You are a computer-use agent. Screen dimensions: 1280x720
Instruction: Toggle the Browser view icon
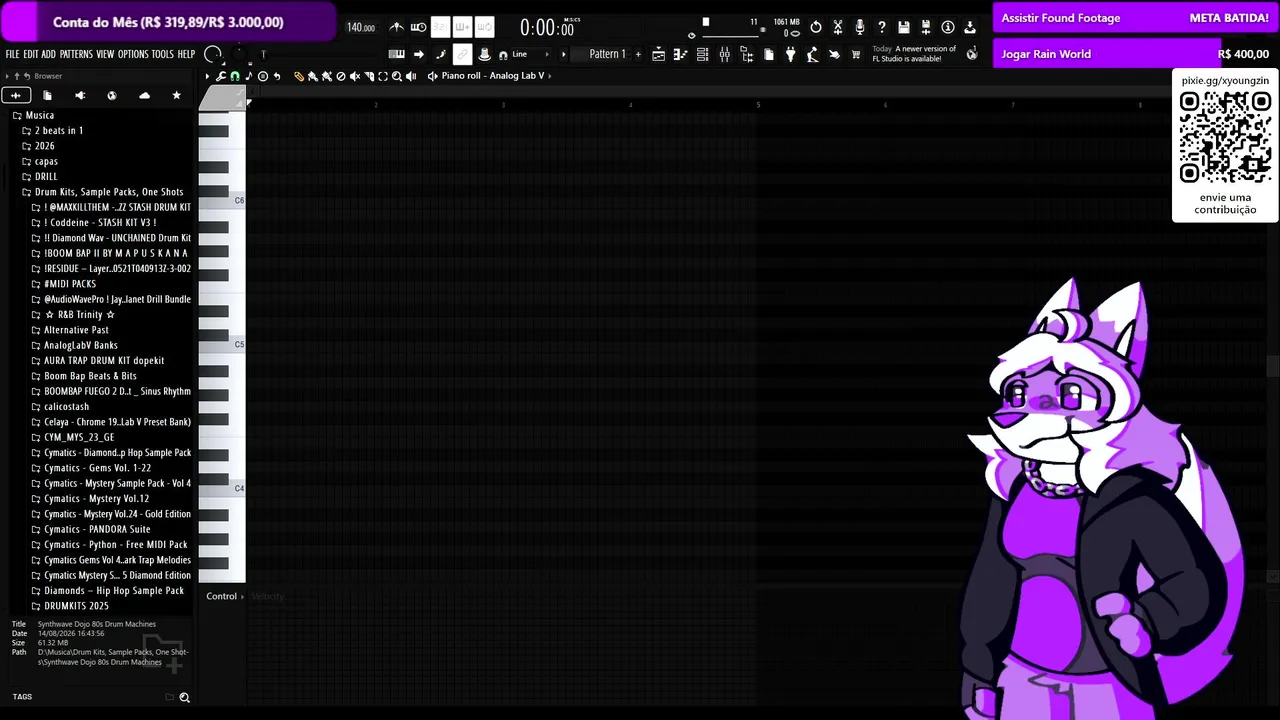tap(747, 54)
